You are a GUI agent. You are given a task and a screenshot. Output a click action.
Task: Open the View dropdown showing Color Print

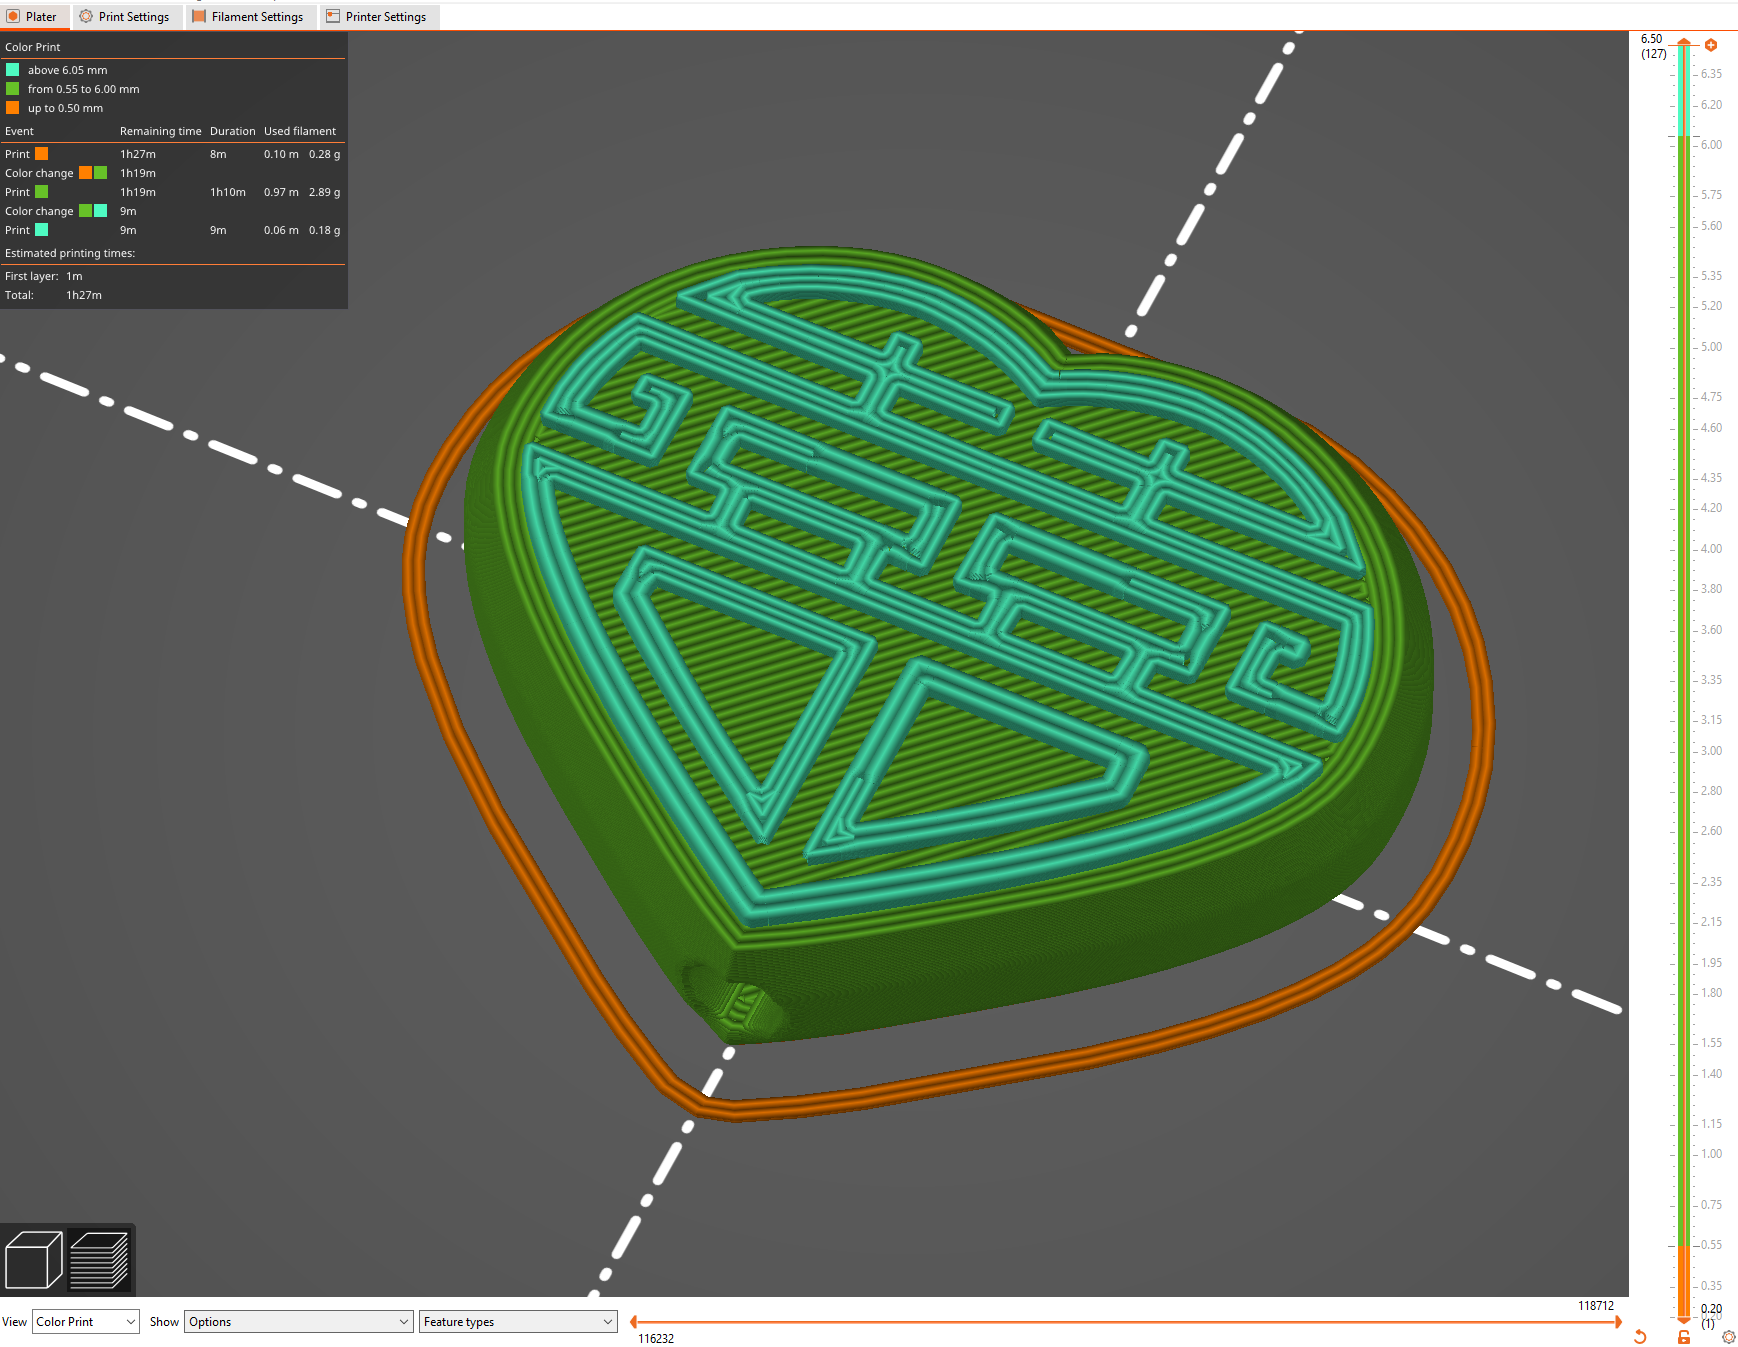85,1322
